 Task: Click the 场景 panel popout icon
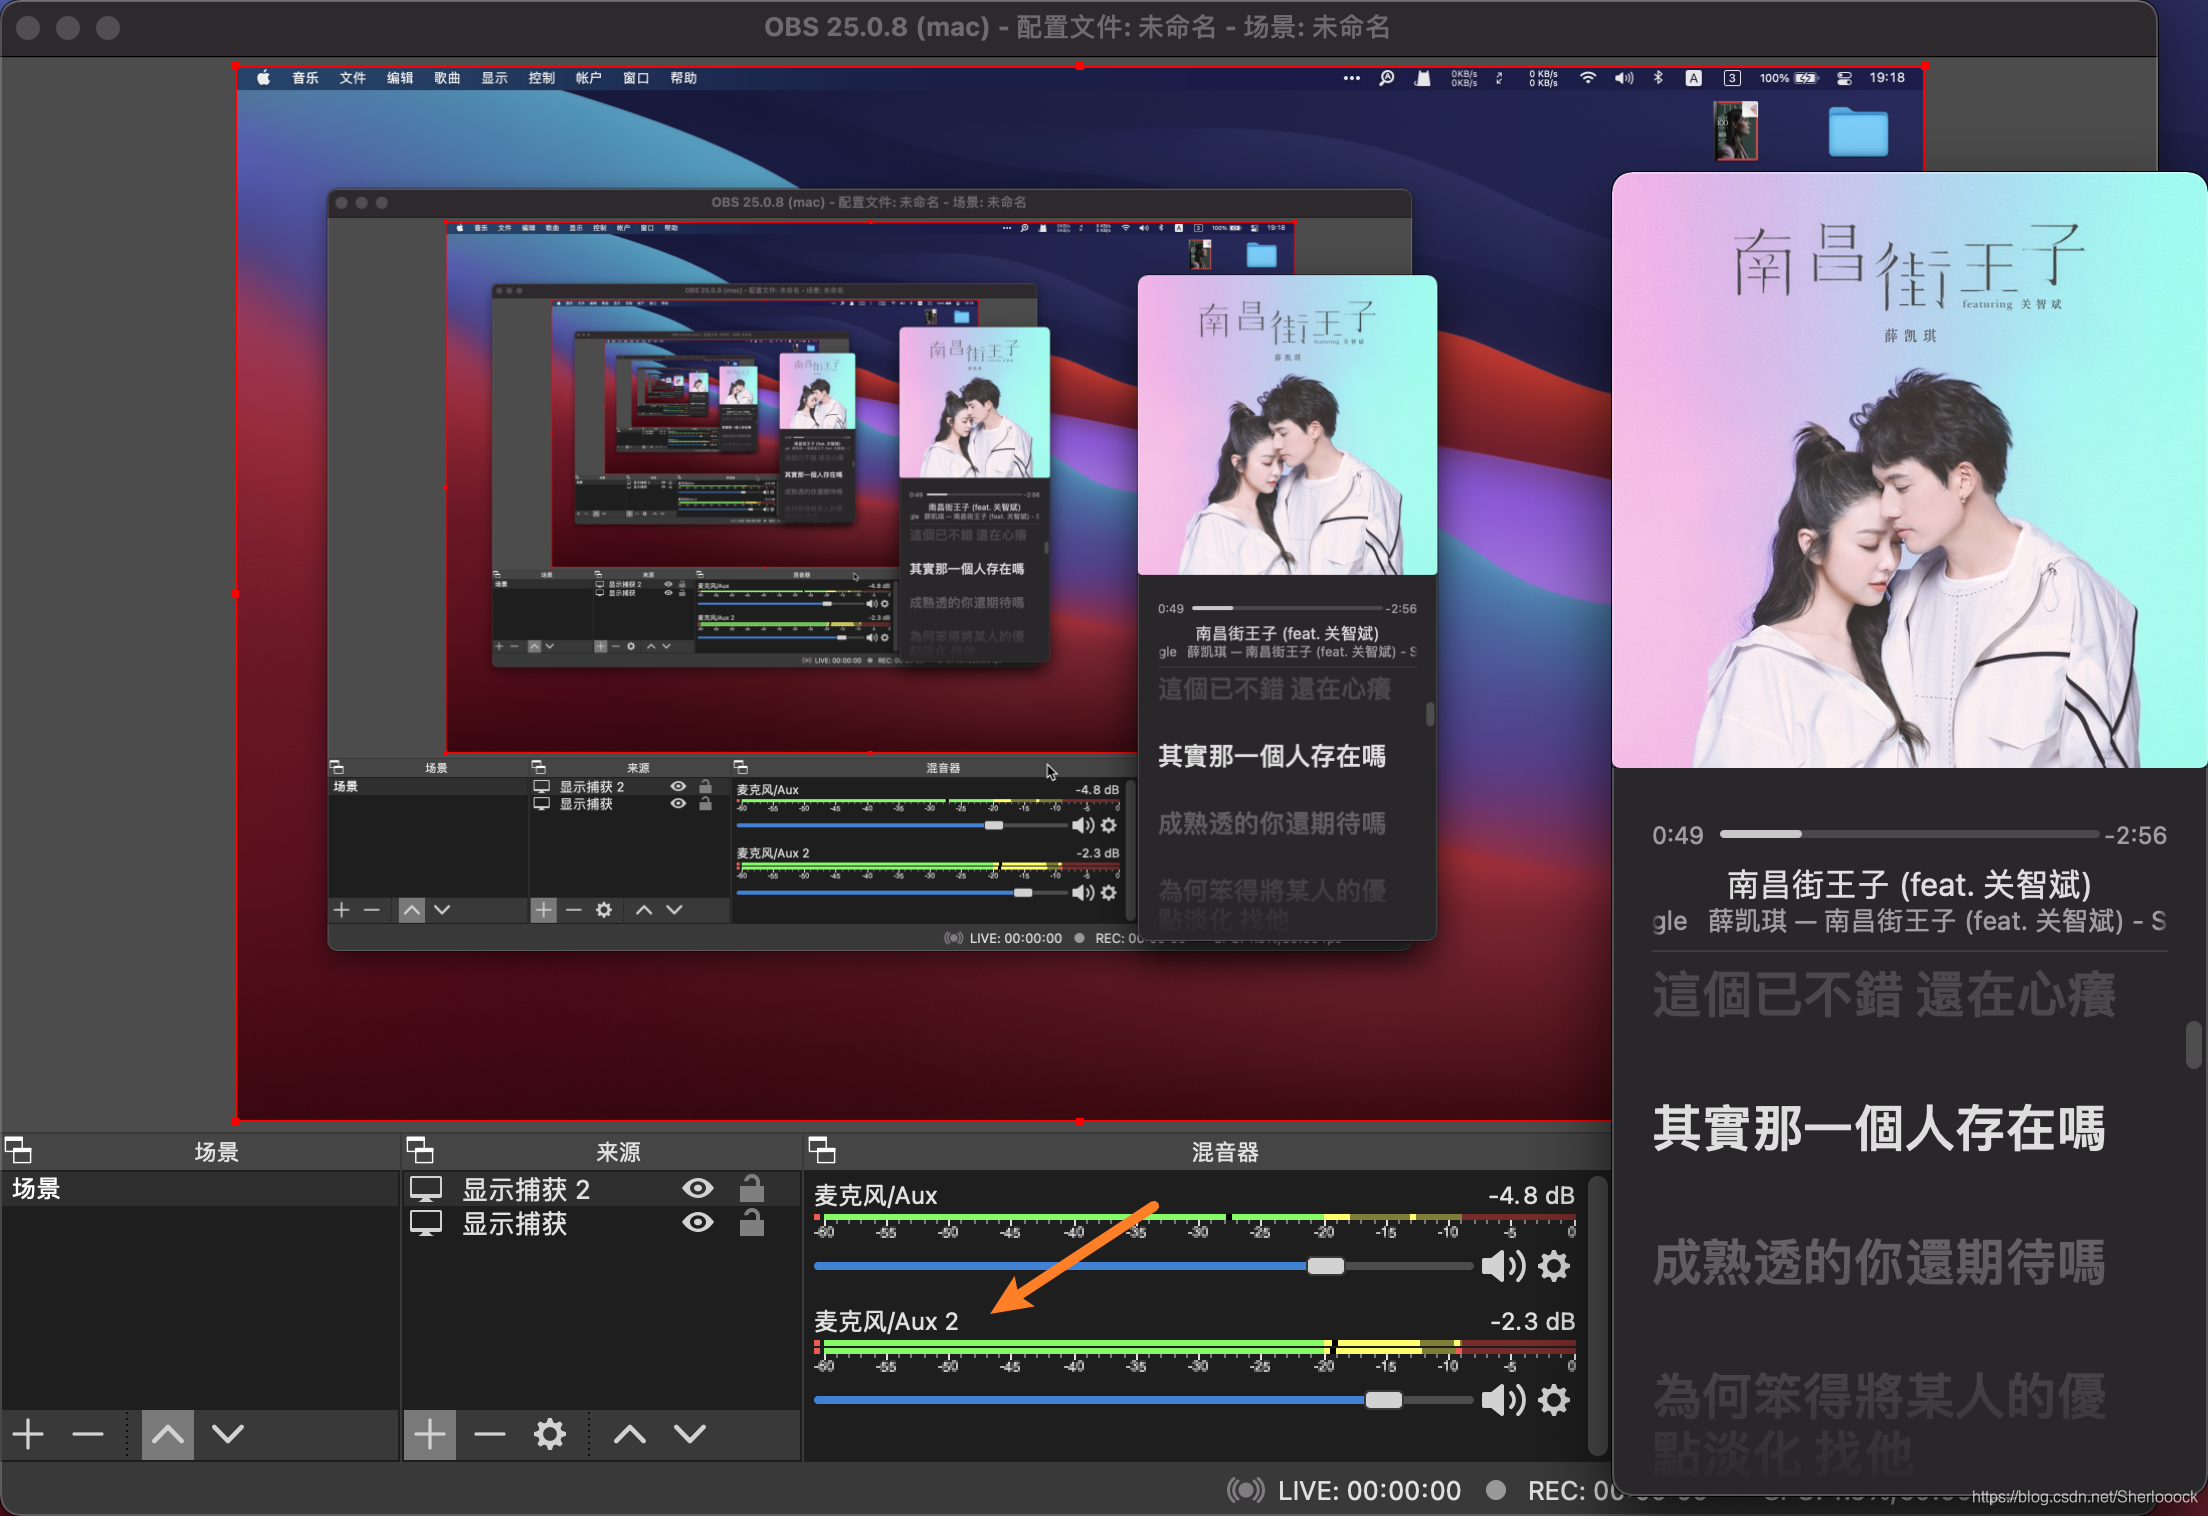(x=20, y=1151)
